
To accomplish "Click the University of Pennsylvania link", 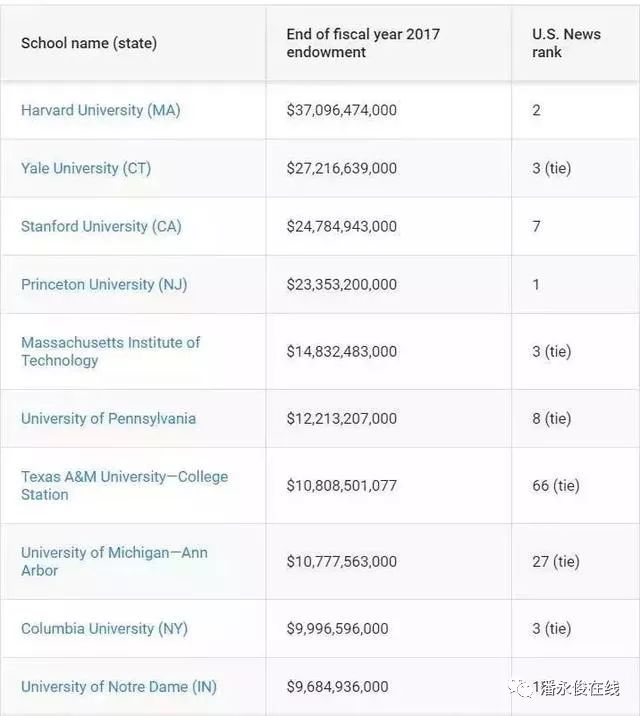I will coord(108,418).
